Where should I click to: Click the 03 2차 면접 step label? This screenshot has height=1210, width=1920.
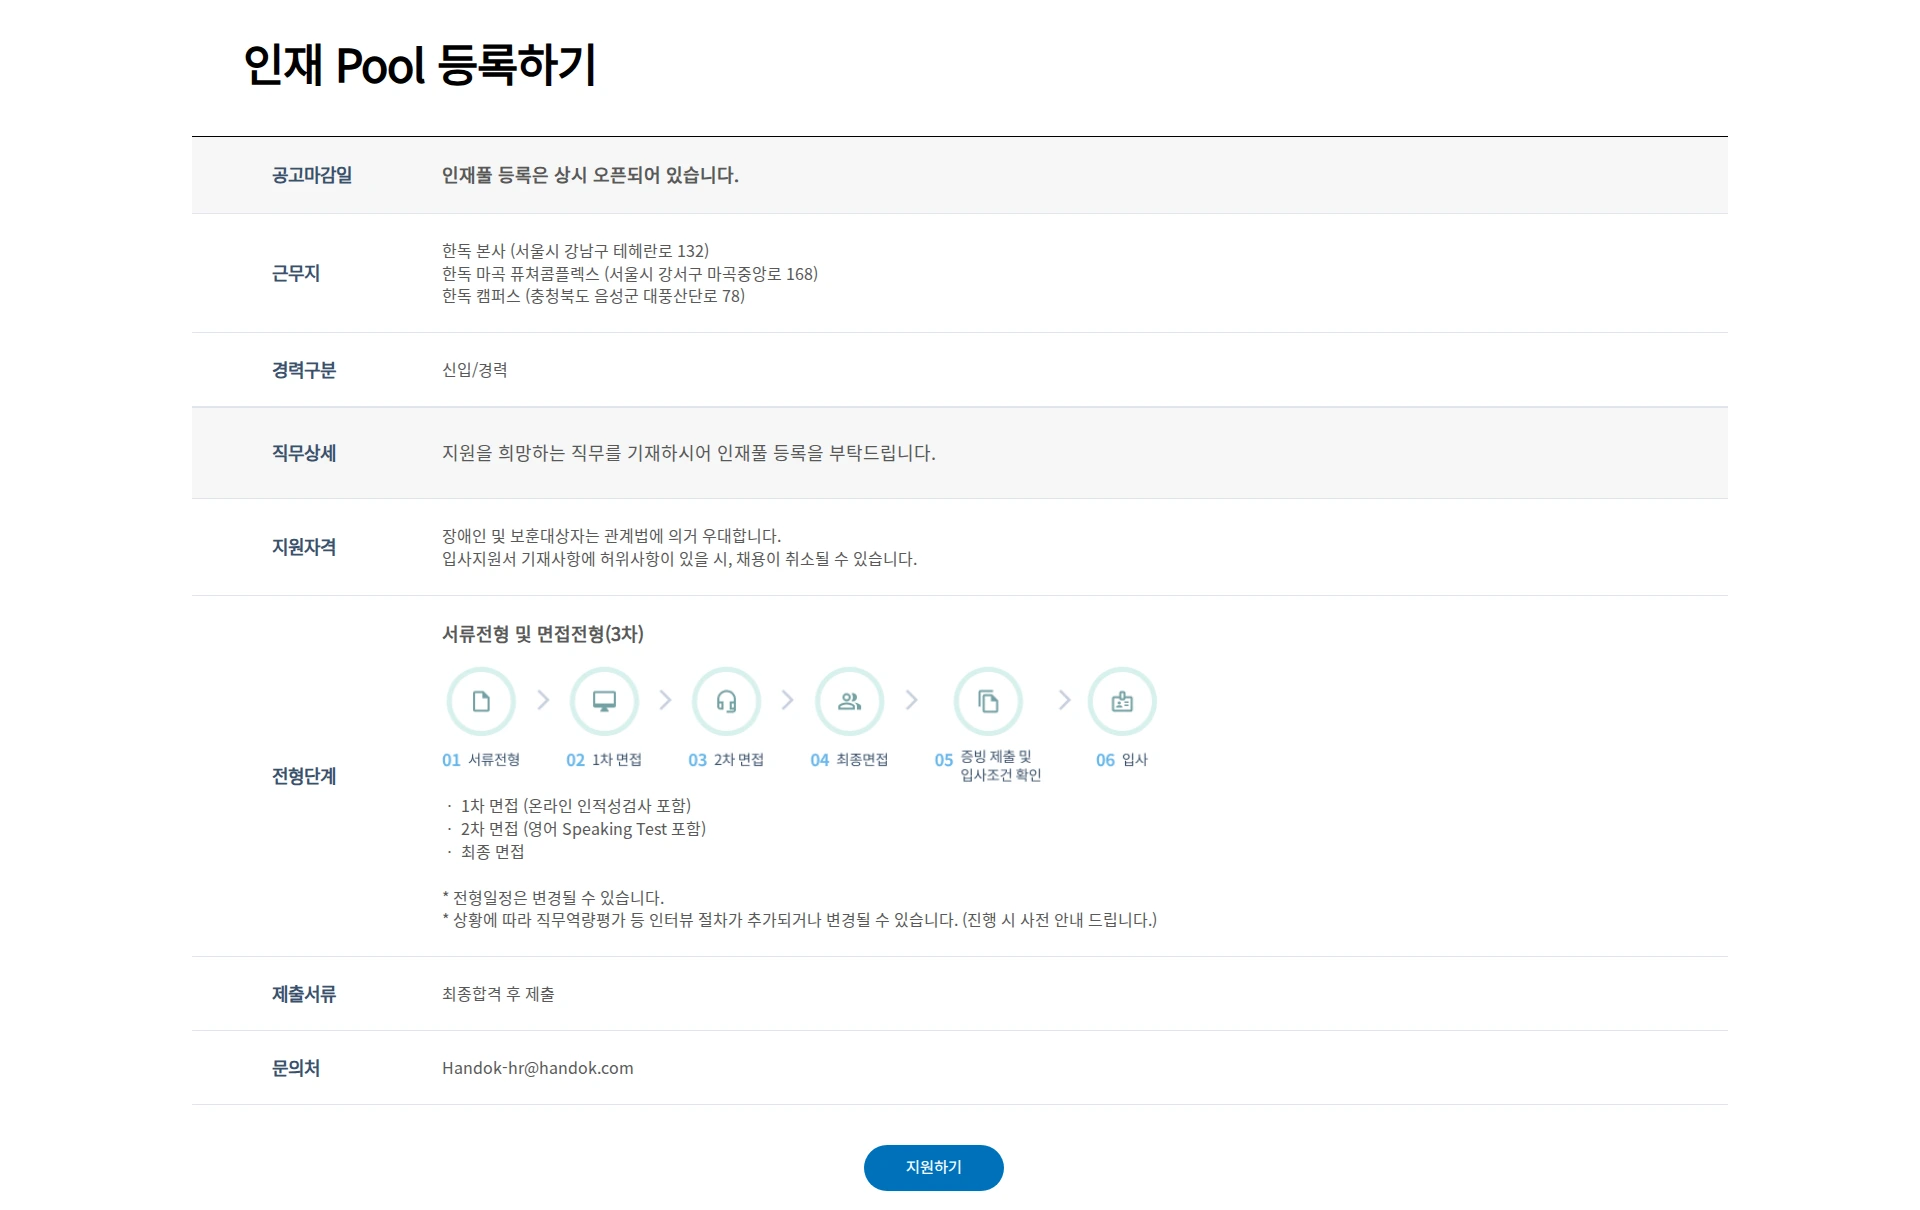[x=726, y=760]
